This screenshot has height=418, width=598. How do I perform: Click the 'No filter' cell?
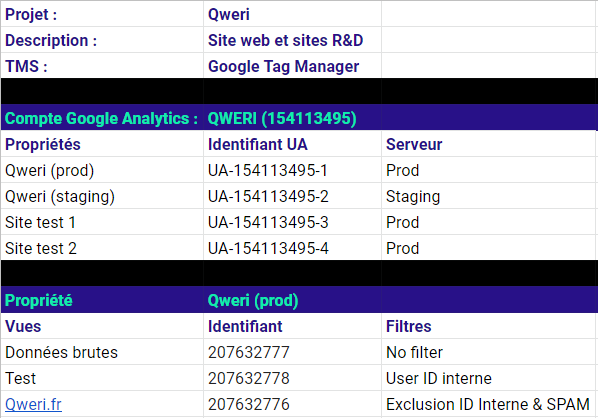[x=490, y=352]
